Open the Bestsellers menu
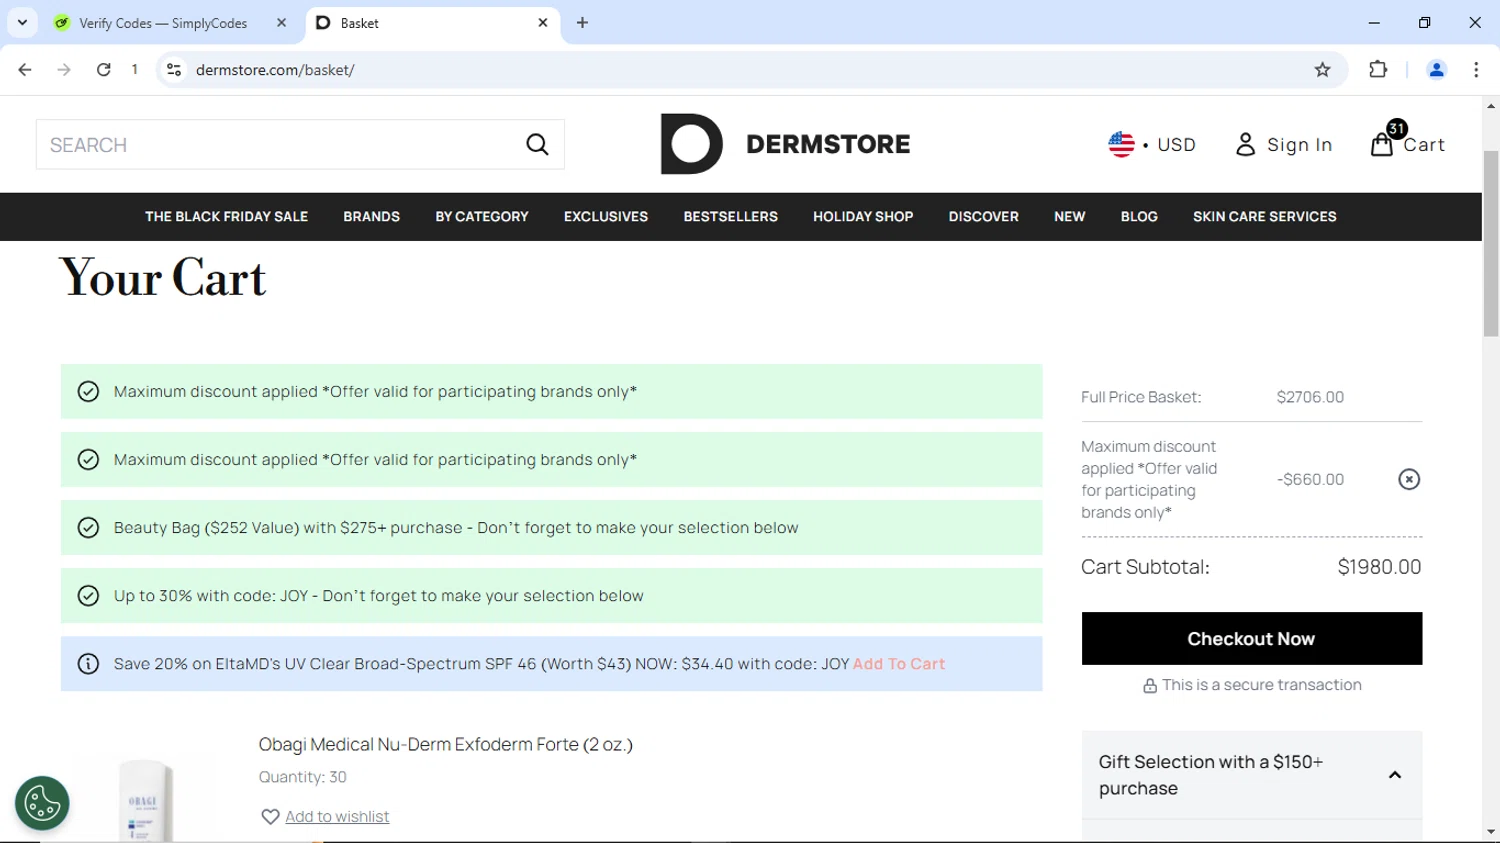The width and height of the screenshot is (1500, 843). (x=730, y=217)
